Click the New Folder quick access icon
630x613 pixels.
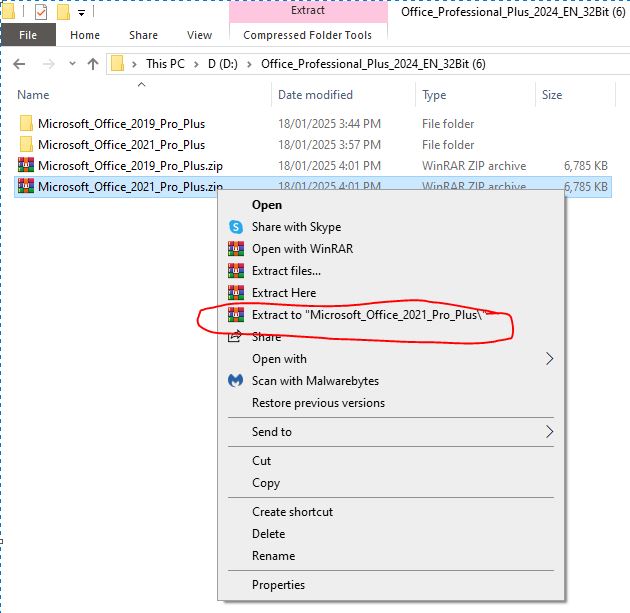pyautogui.click(x=63, y=12)
